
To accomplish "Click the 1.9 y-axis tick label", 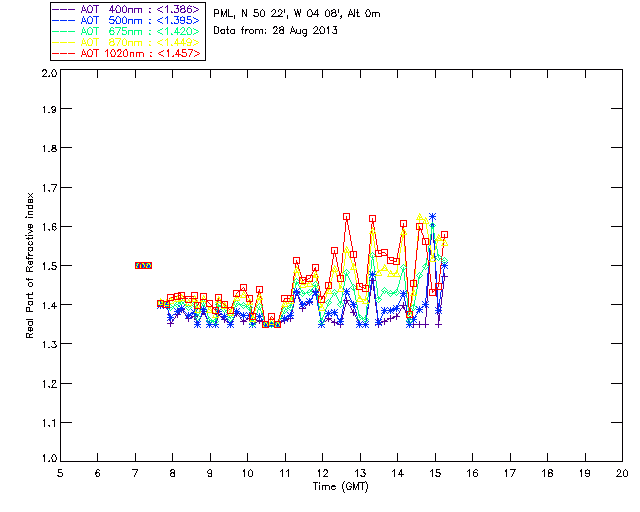I will pos(49,109).
